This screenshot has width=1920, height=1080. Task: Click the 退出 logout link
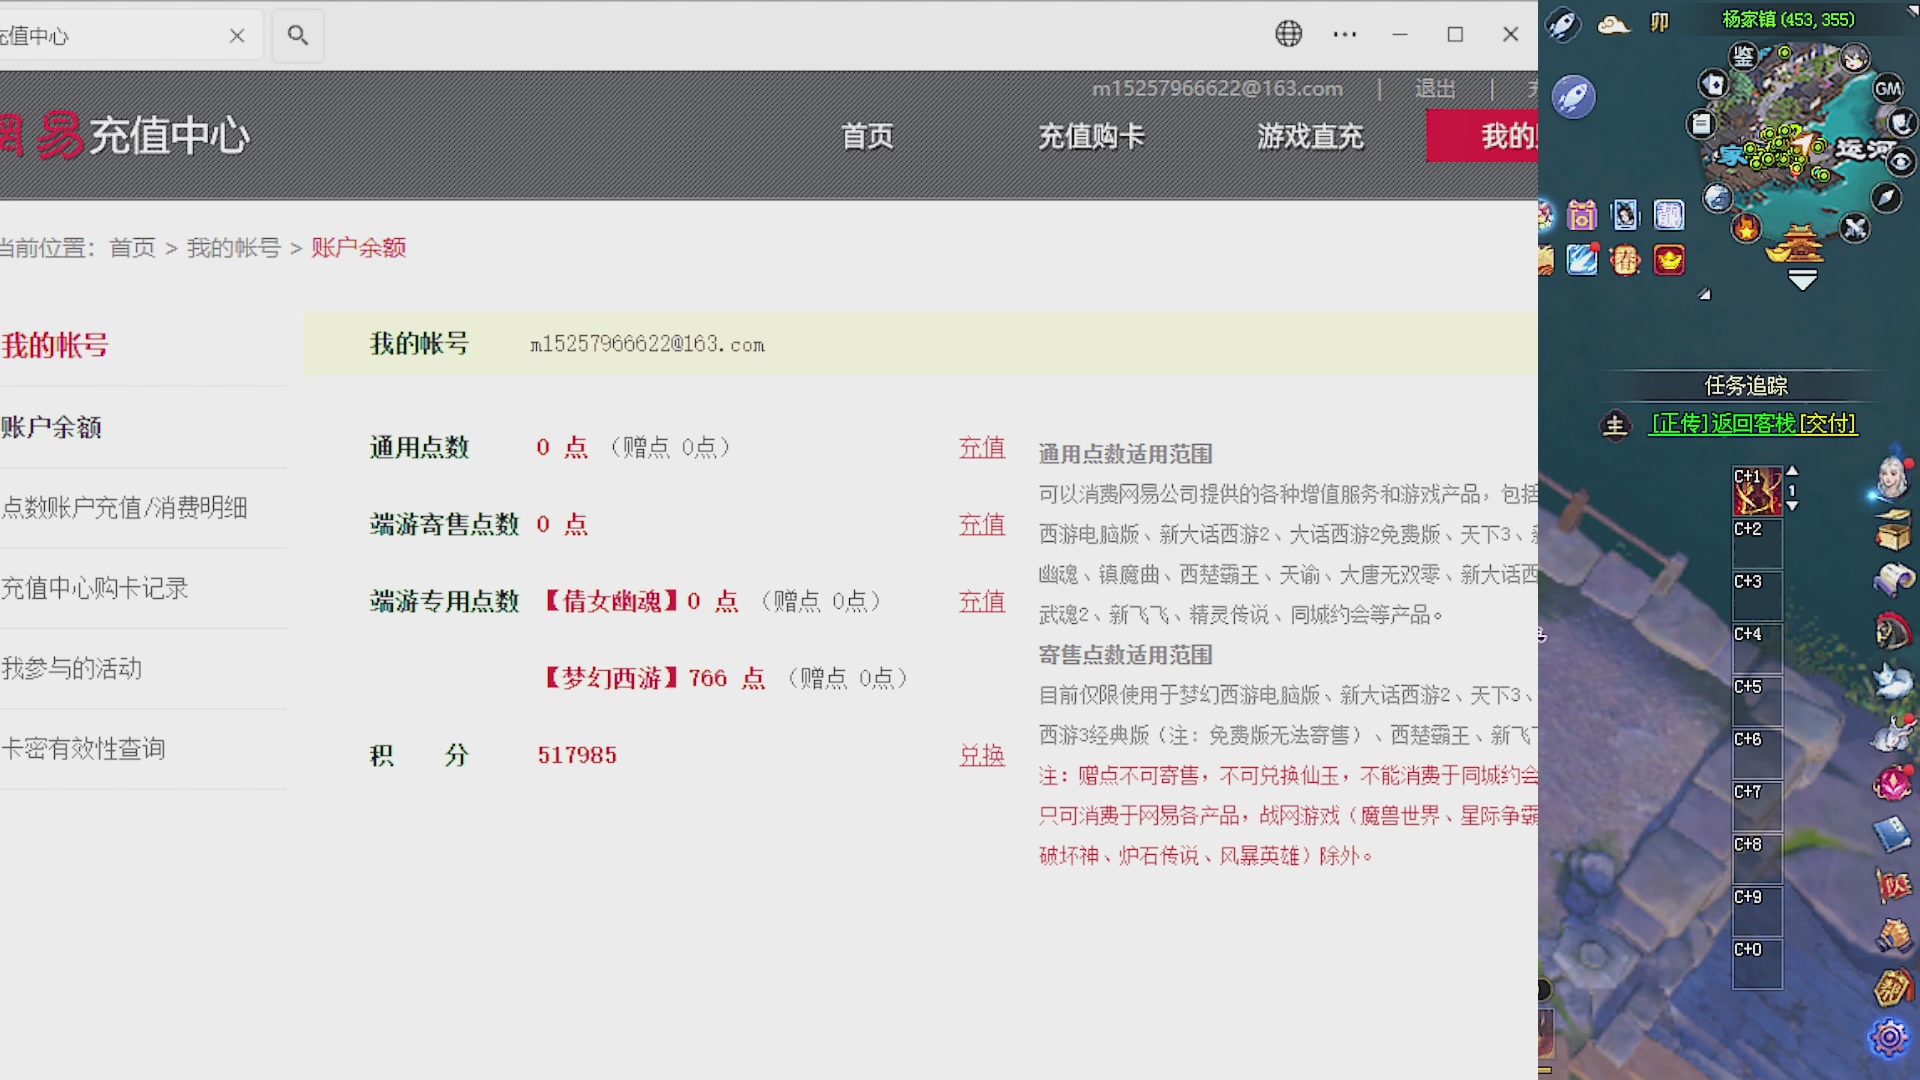pos(1435,89)
